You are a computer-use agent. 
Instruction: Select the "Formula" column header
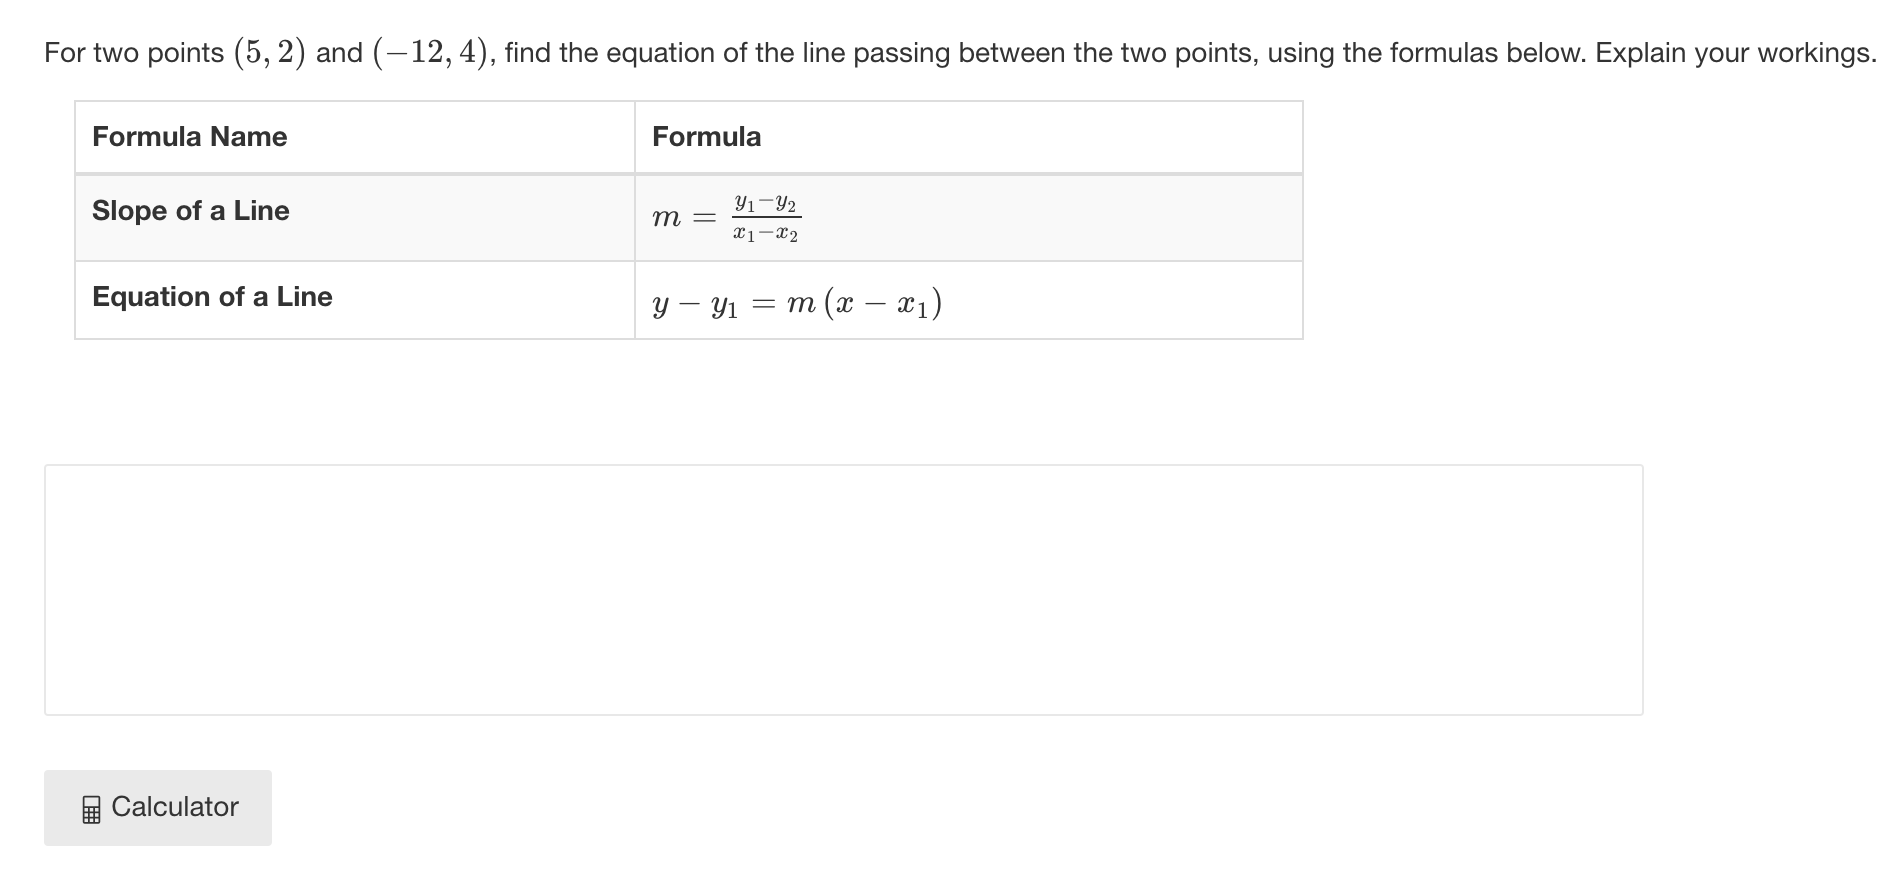click(707, 136)
